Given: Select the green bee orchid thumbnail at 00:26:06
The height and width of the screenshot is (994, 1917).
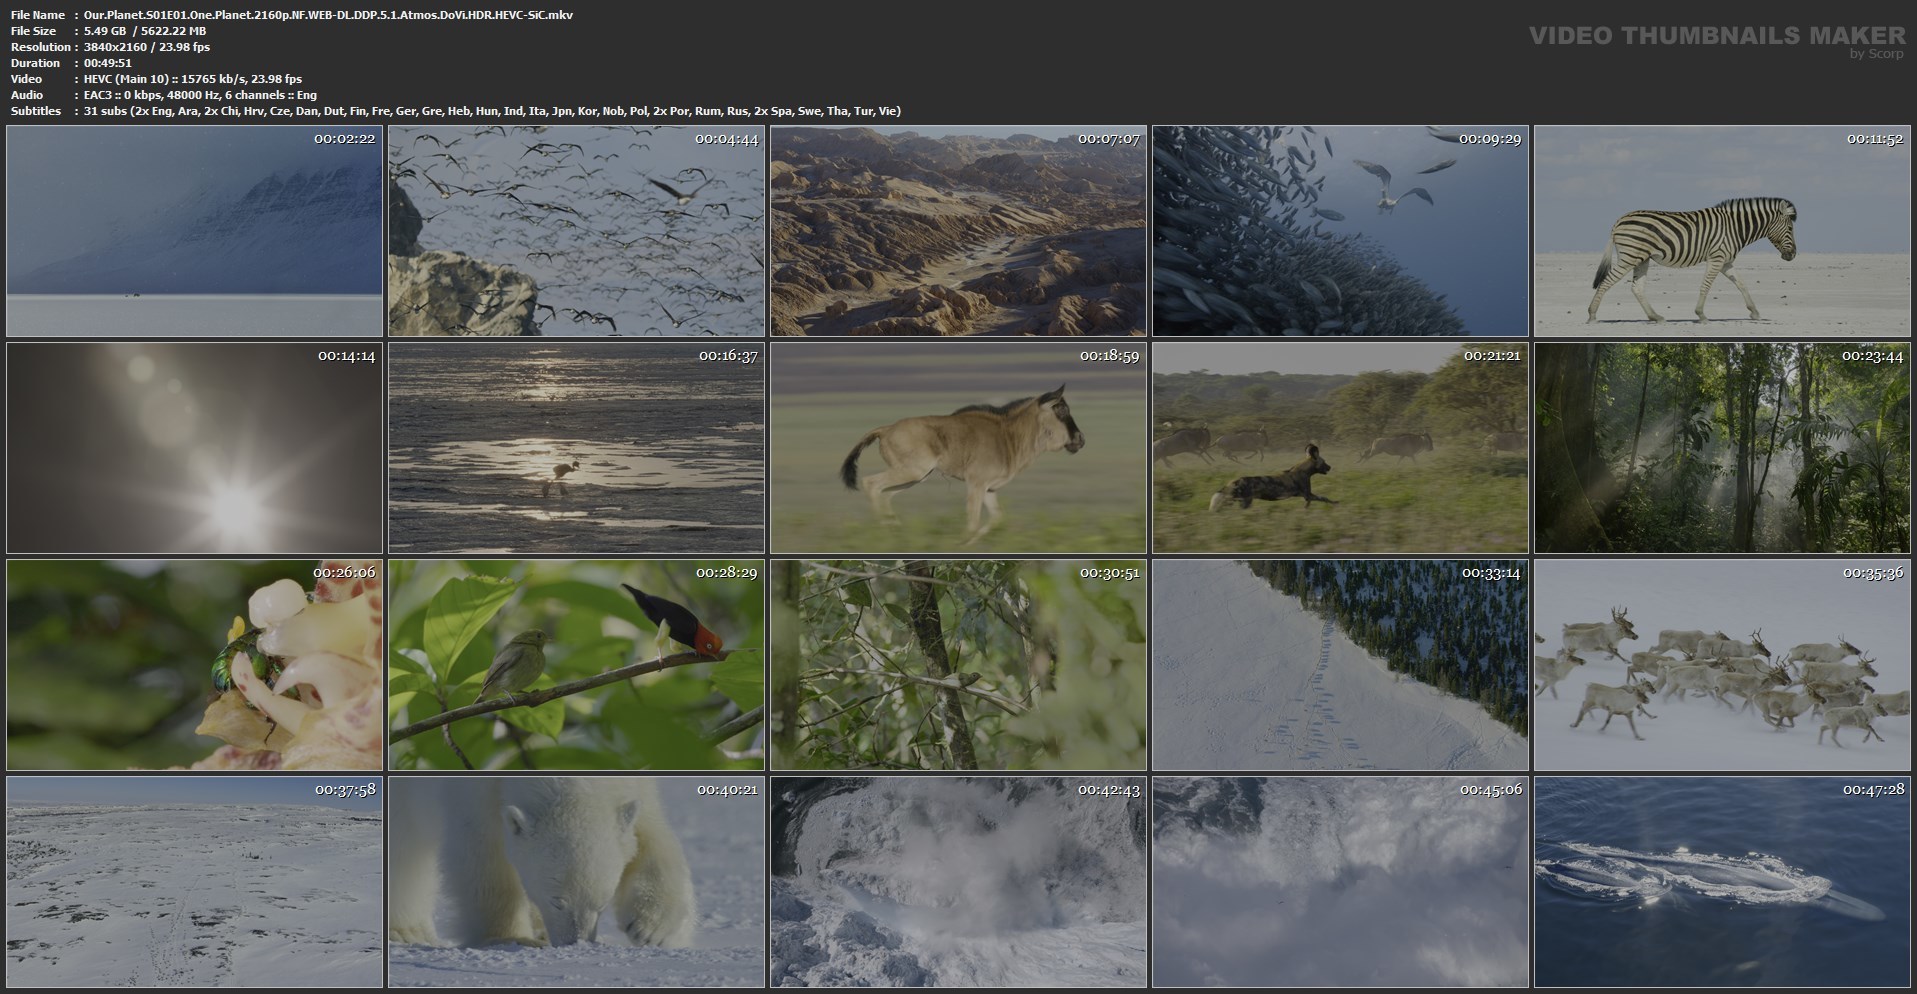Looking at the screenshot, I should [x=194, y=665].
